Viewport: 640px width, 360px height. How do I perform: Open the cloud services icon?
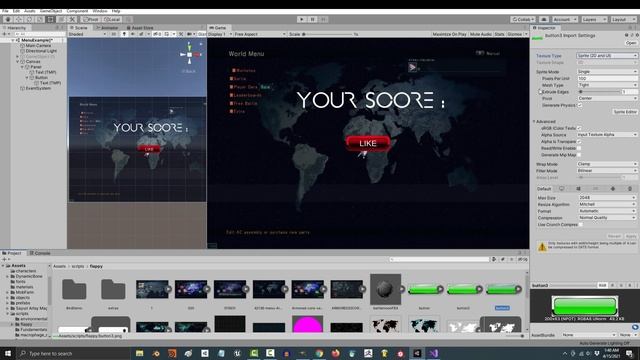544,19
